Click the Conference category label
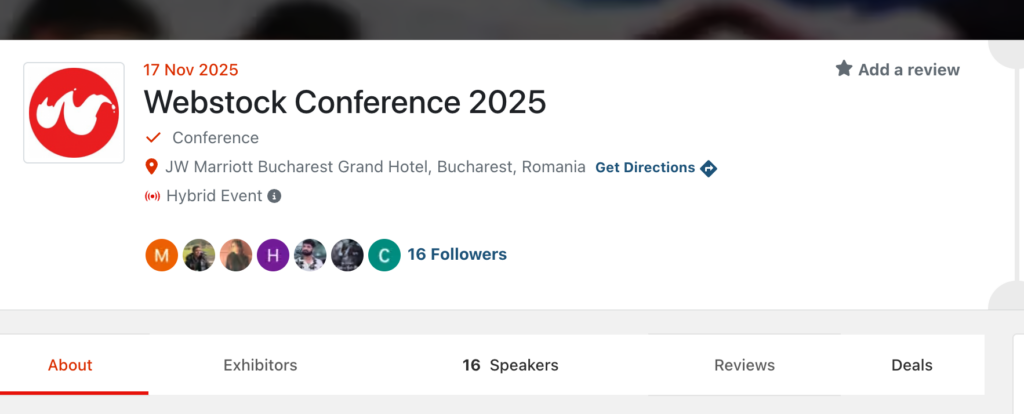This screenshot has width=1024, height=414. (x=215, y=138)
